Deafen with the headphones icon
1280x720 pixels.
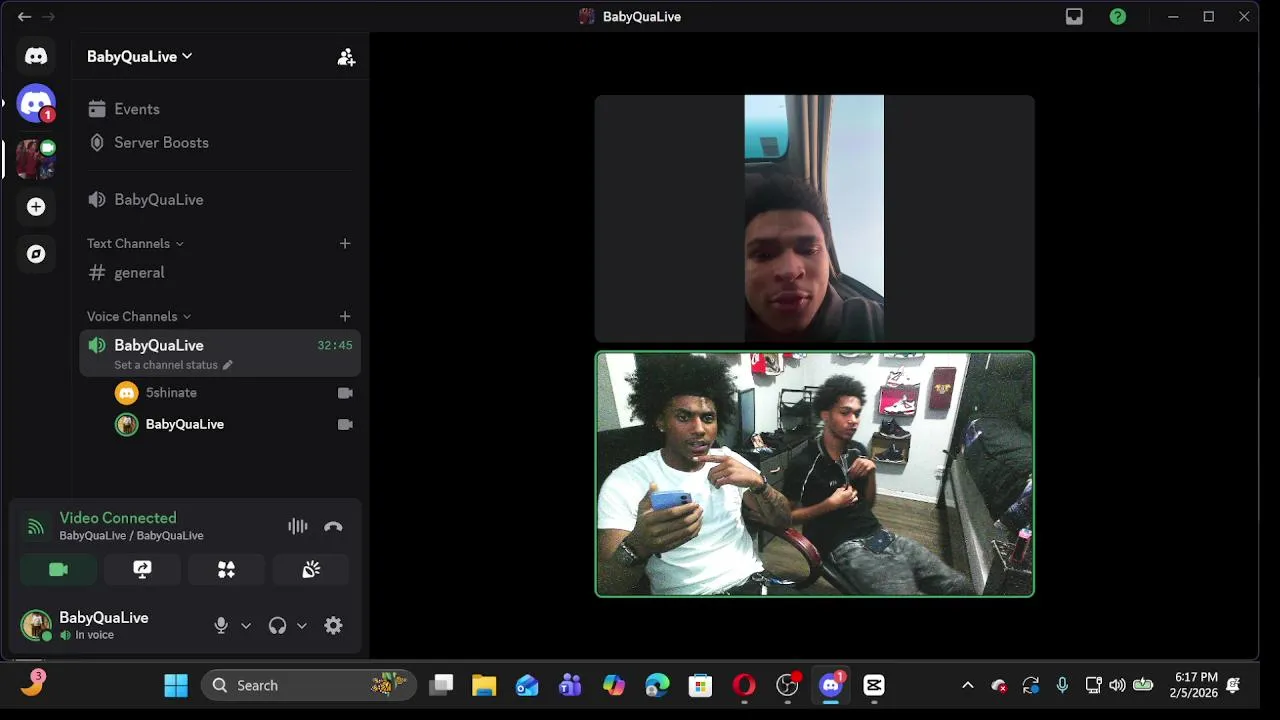point(277,625)
